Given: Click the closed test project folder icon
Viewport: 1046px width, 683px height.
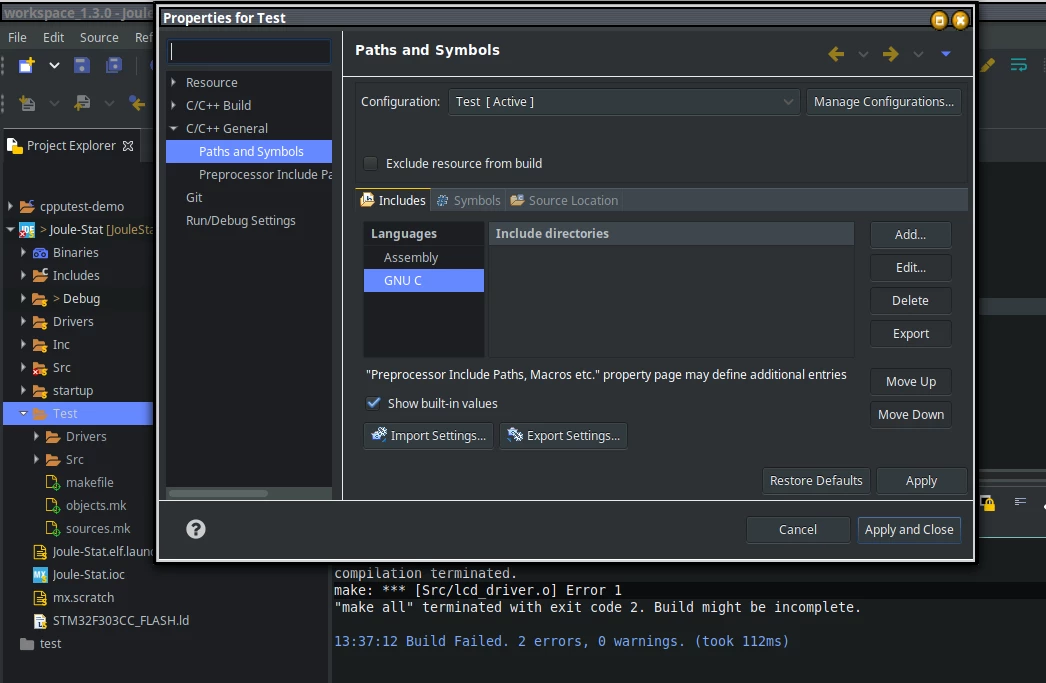Looking at the screenshot, I should pos(27,644).
